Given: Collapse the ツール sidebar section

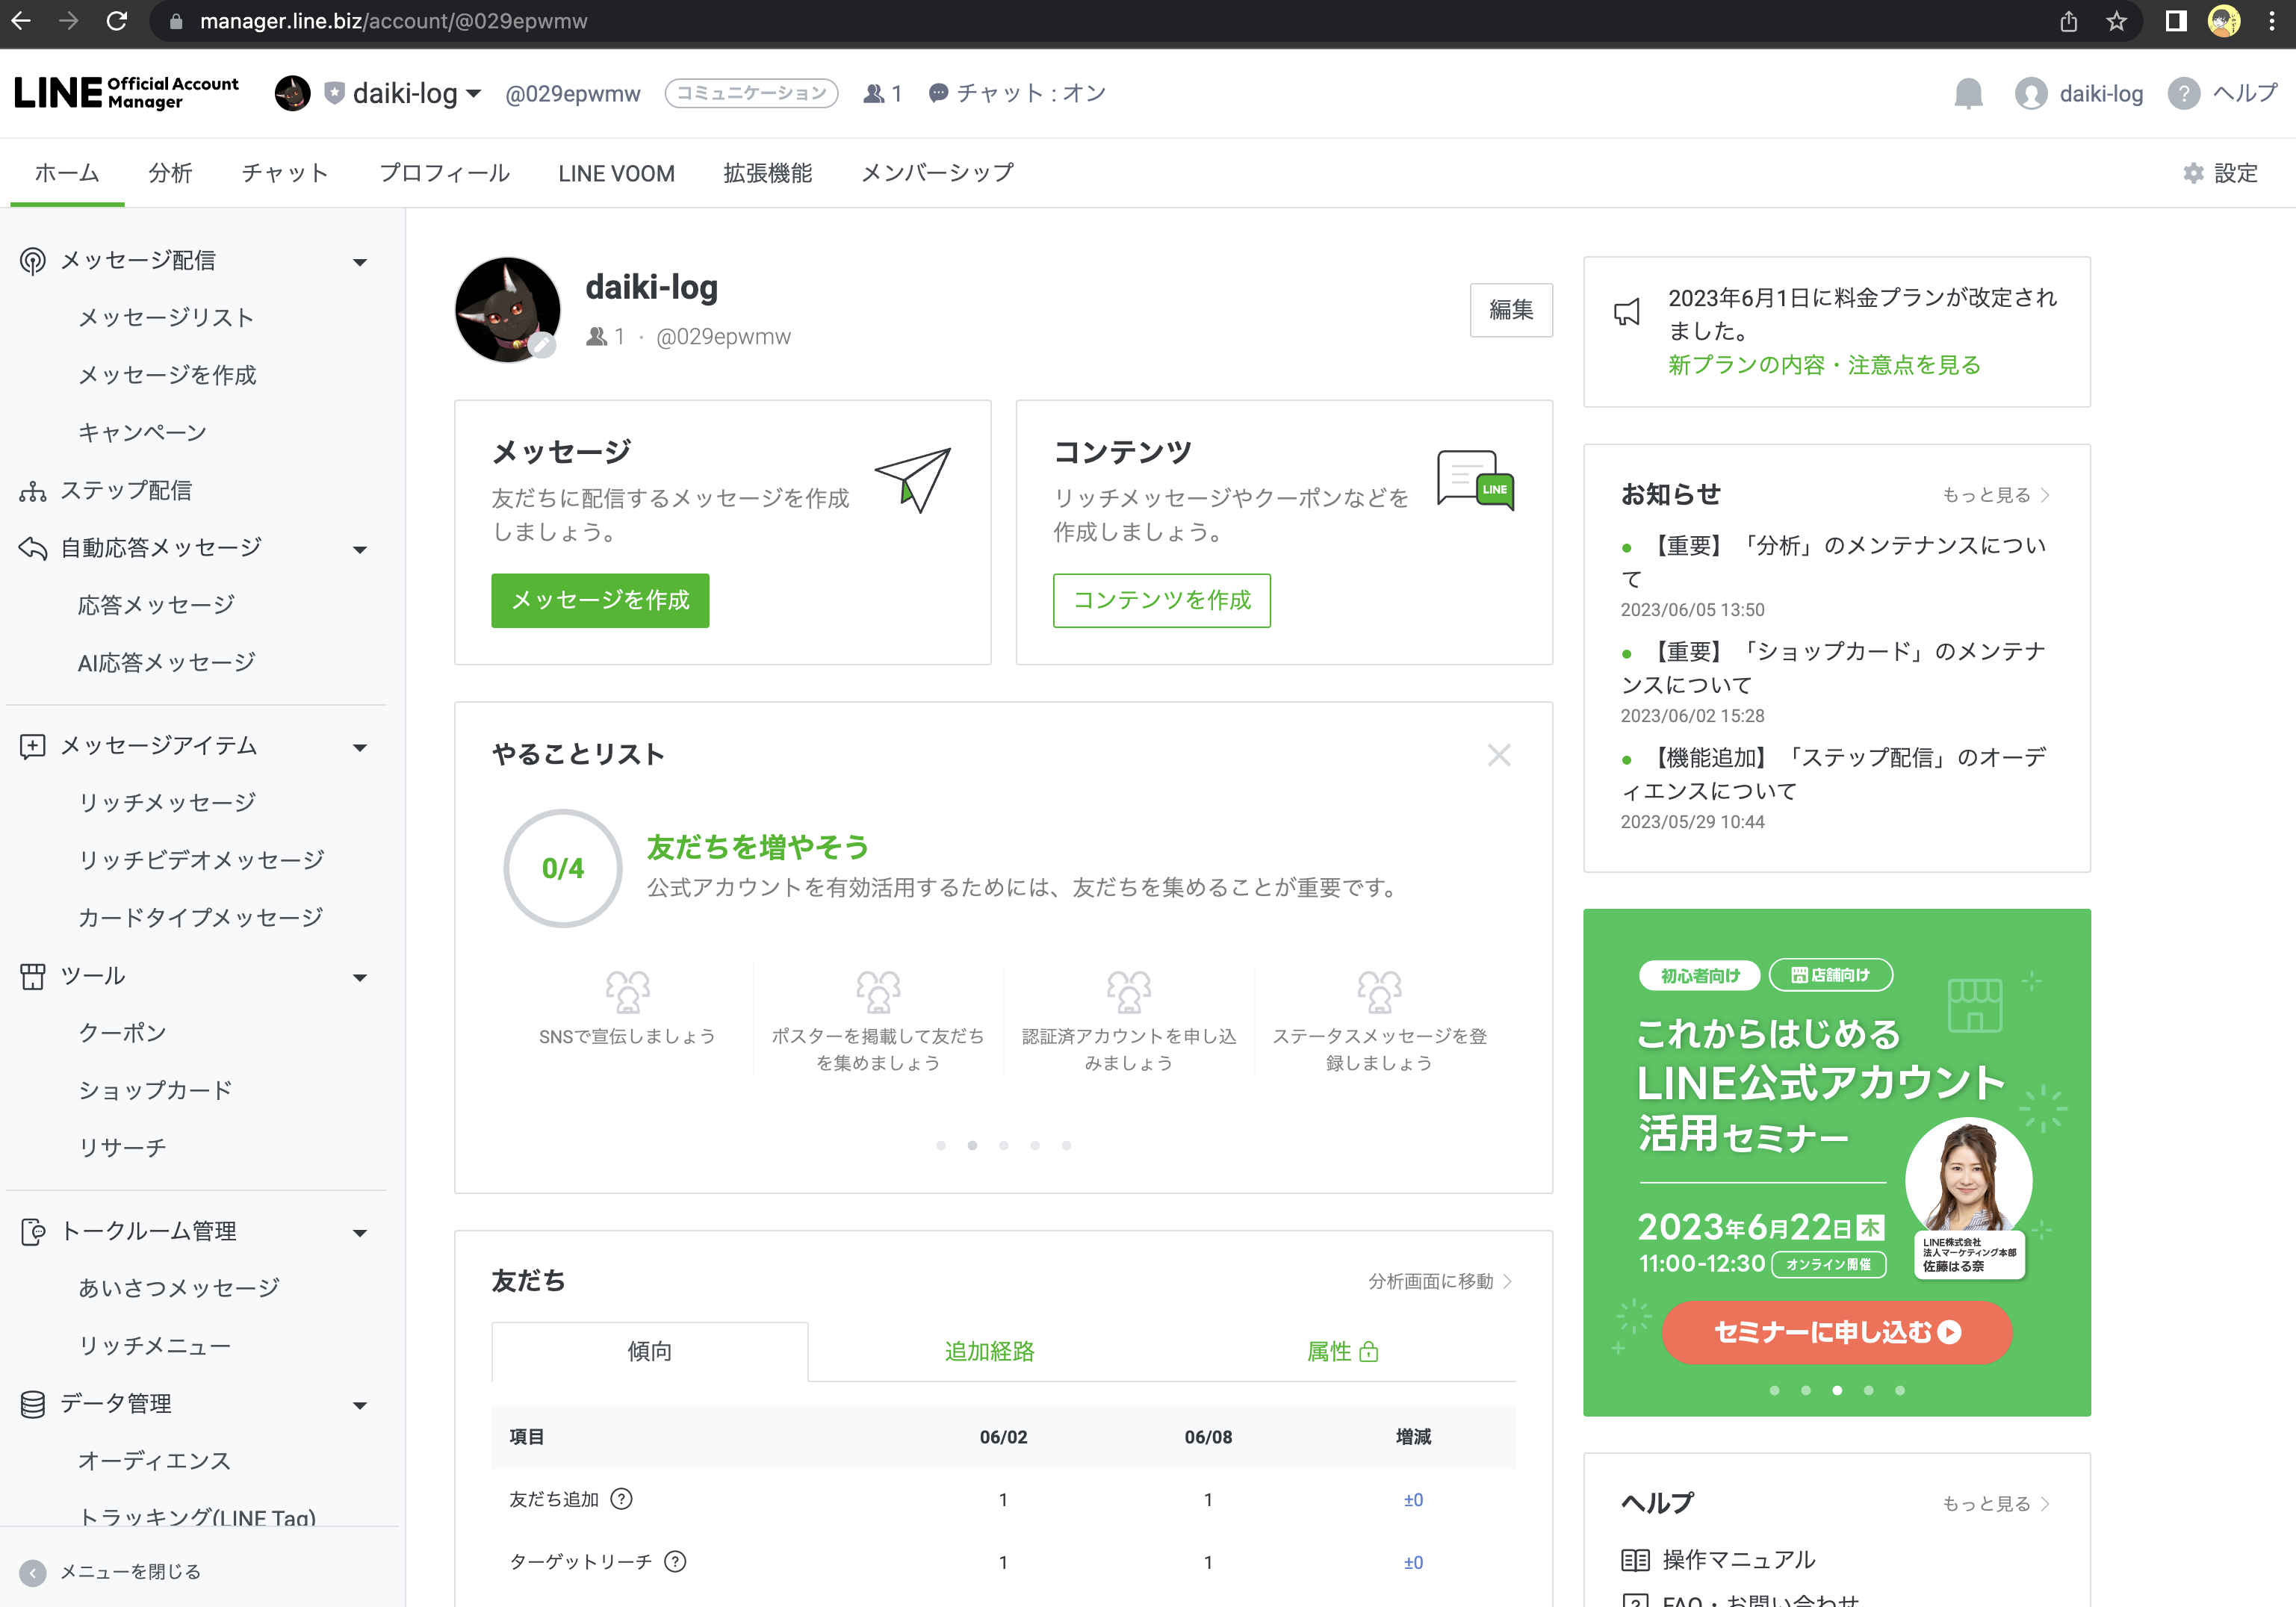Looking at the screenshot, I should click(360, 977).
